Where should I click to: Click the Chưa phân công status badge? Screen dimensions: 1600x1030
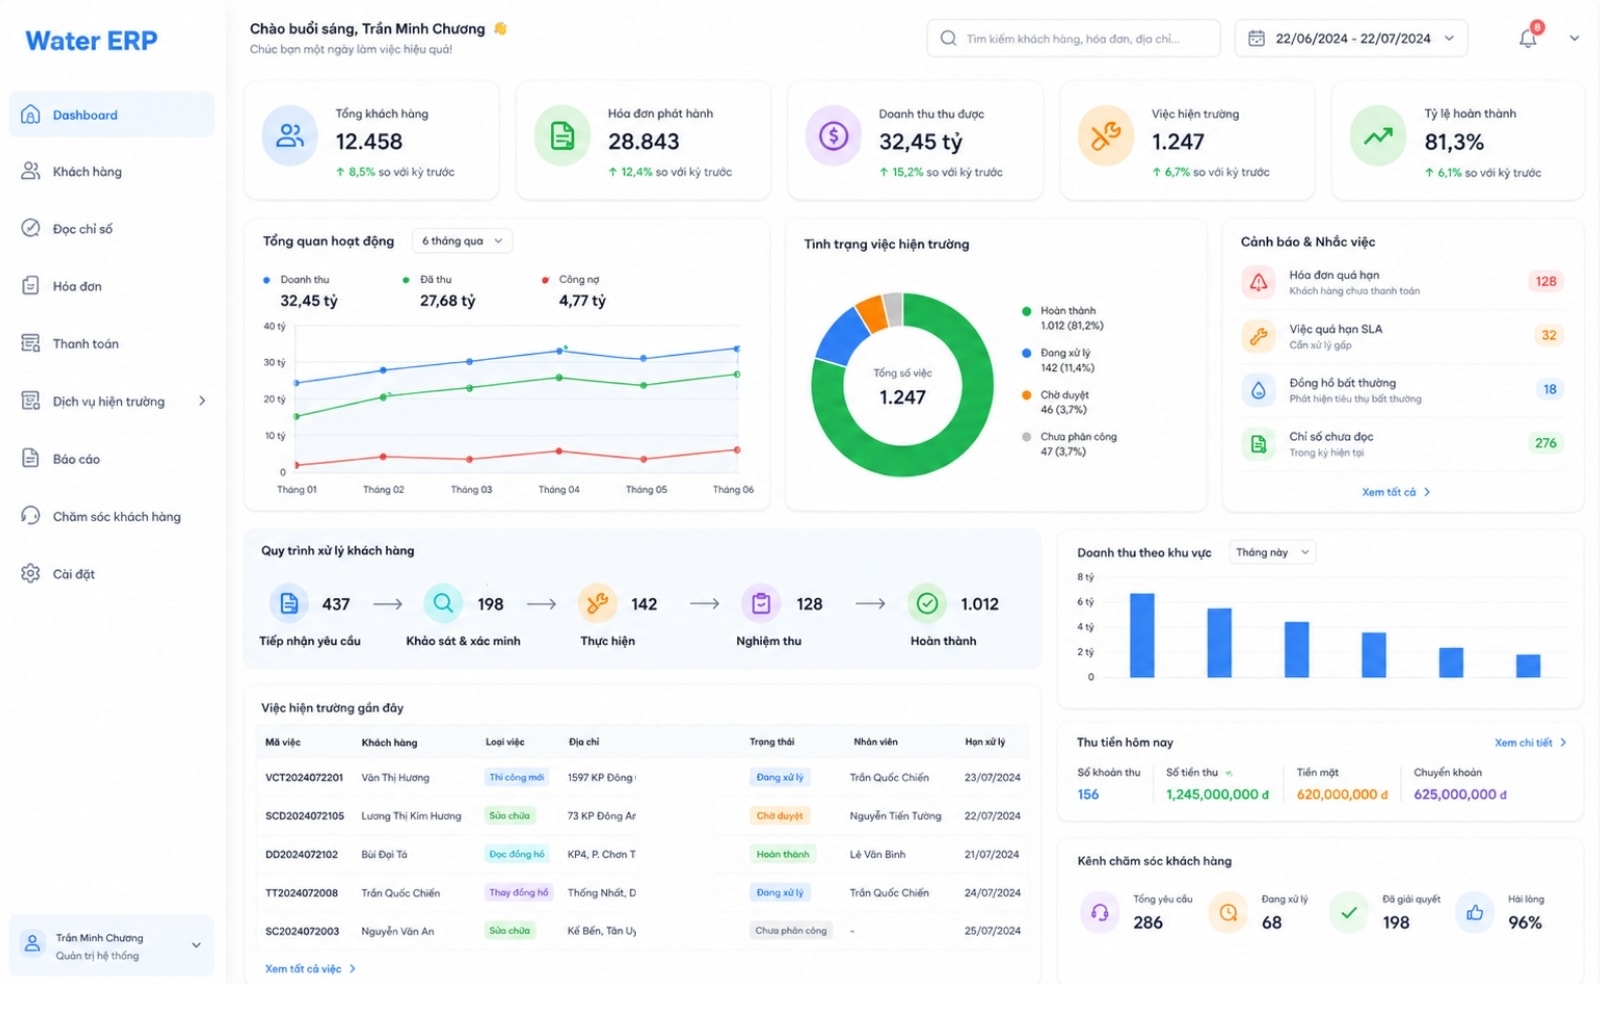coord(791,931)
